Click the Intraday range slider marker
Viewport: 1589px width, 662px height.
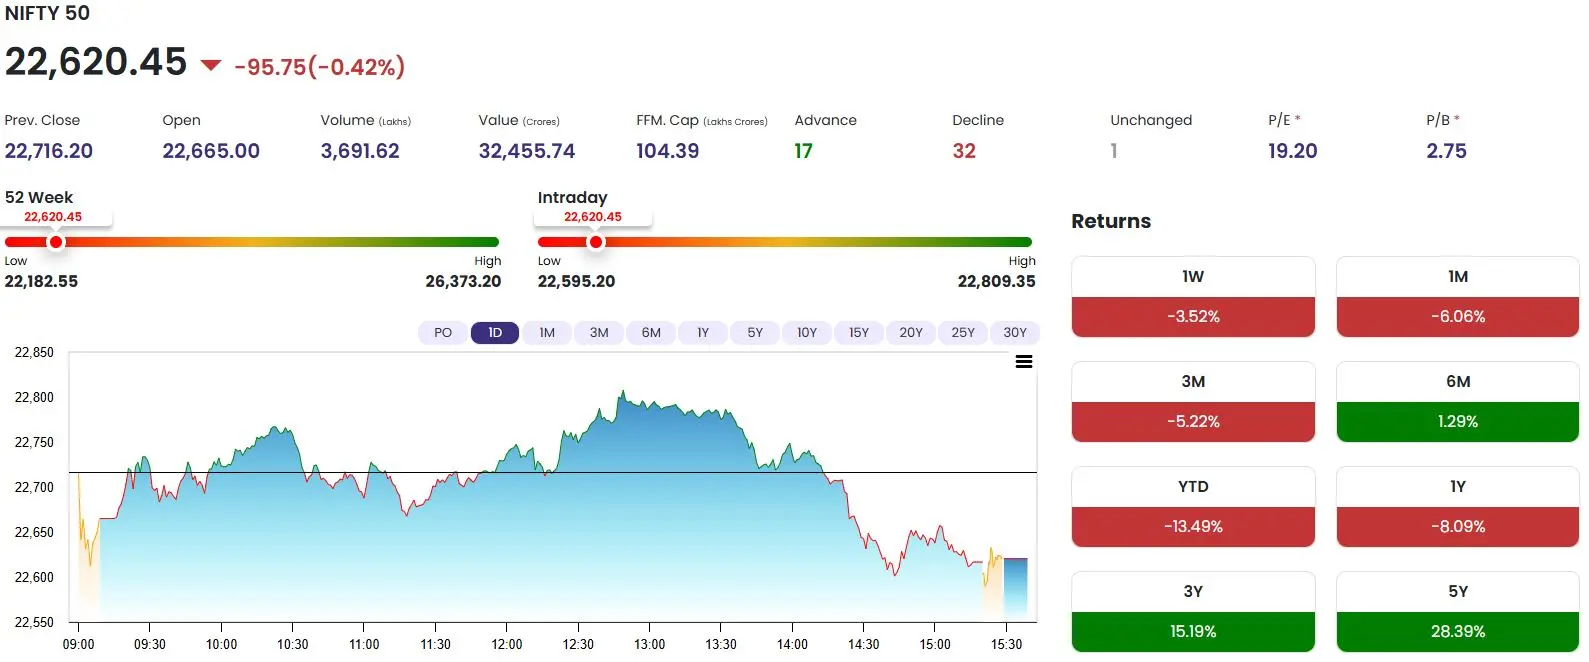pos(596,242)
